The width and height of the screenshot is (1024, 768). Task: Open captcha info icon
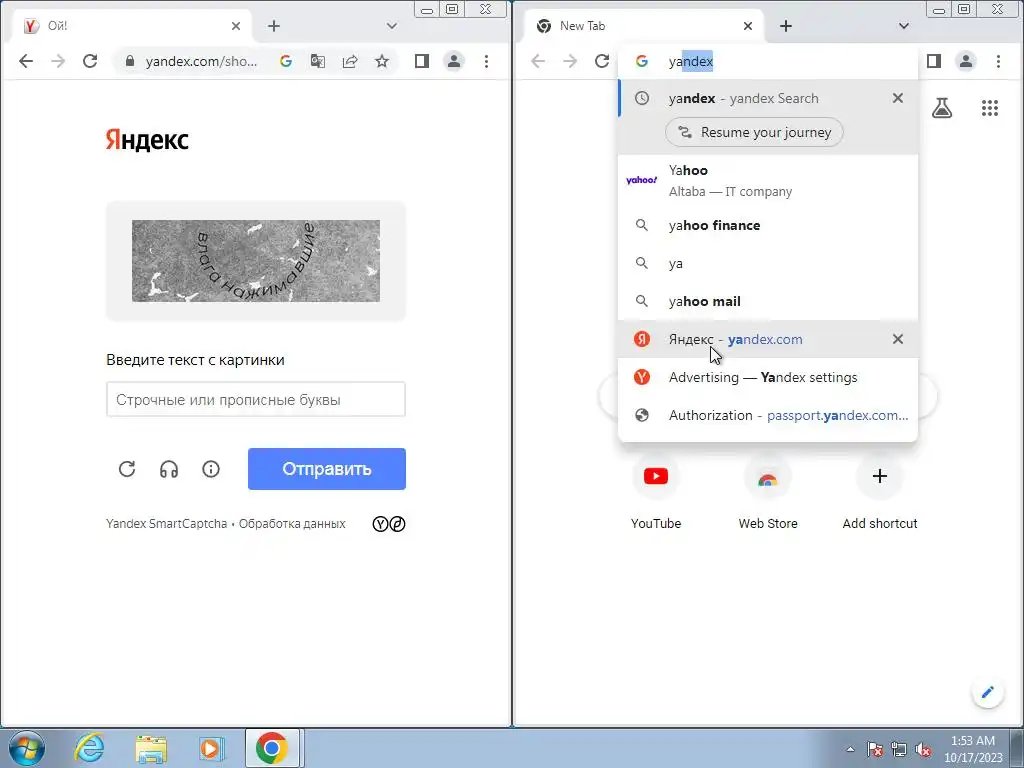pos(211,469)
